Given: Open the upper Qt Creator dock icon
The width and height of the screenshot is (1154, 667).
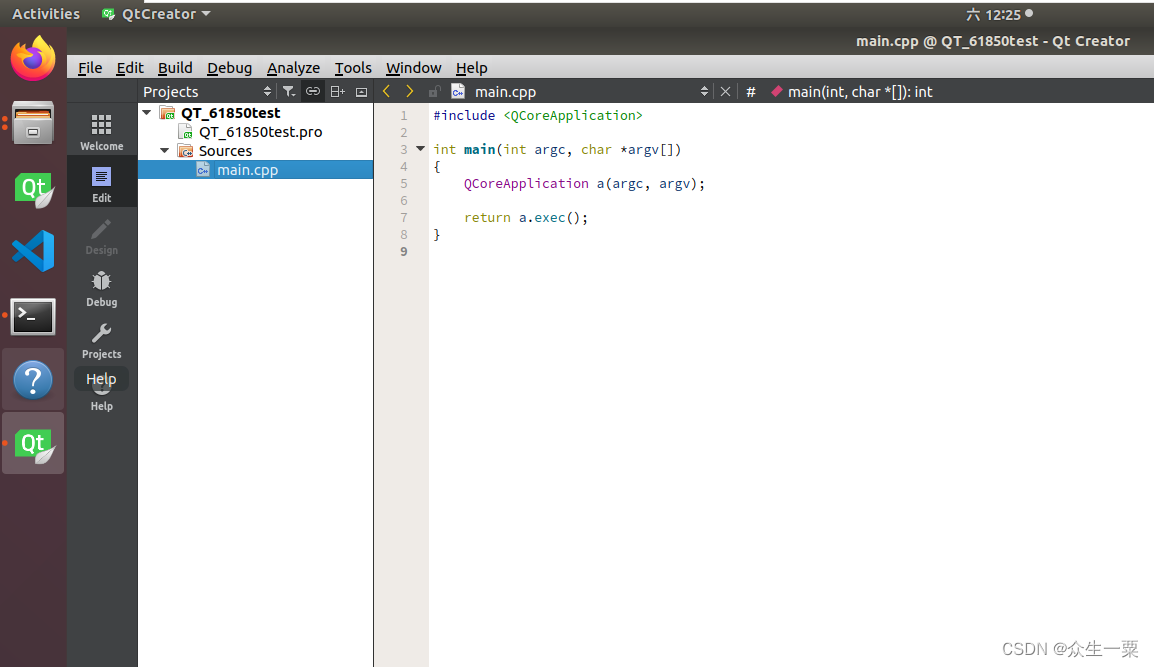Looking at the screenshot, I should pyautogui.click(x=33, y=190).
